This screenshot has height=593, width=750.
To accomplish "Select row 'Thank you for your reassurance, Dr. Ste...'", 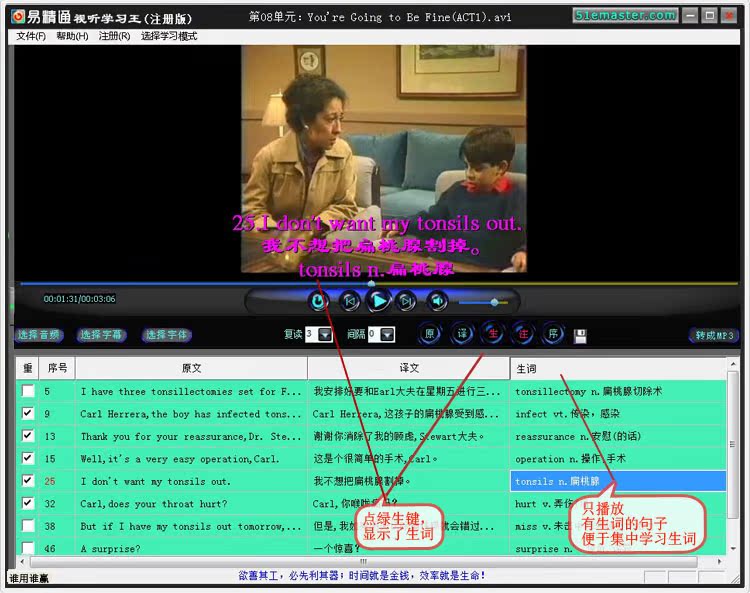I will (x=191, y=436).
